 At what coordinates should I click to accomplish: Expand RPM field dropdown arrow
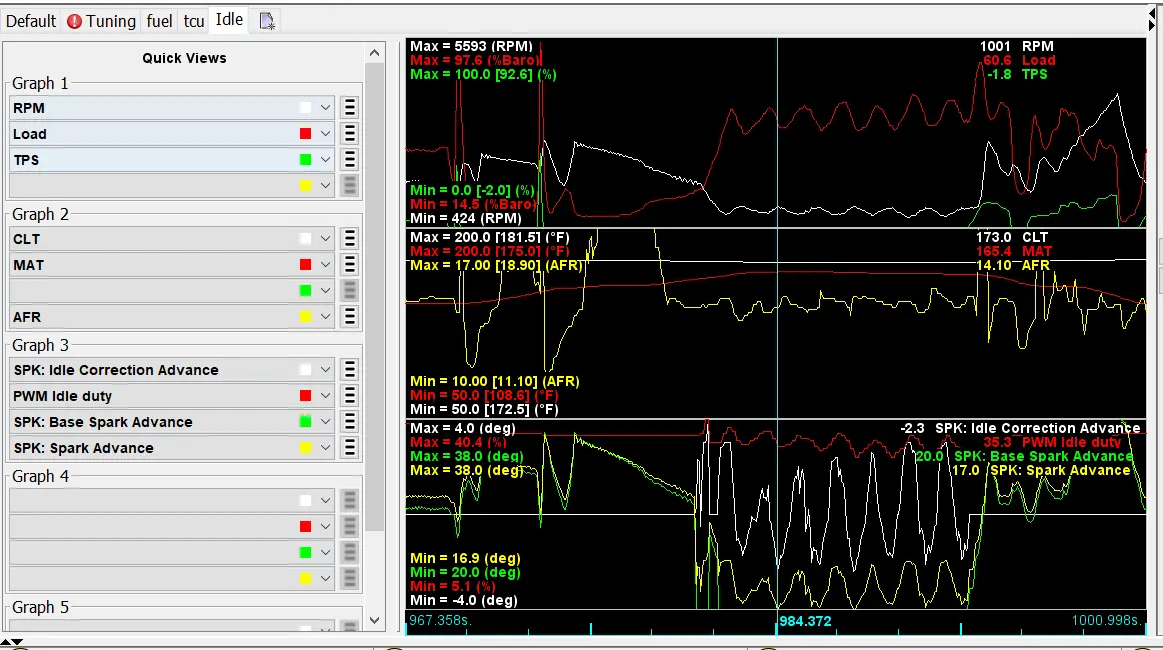click(x=325, y=108)
